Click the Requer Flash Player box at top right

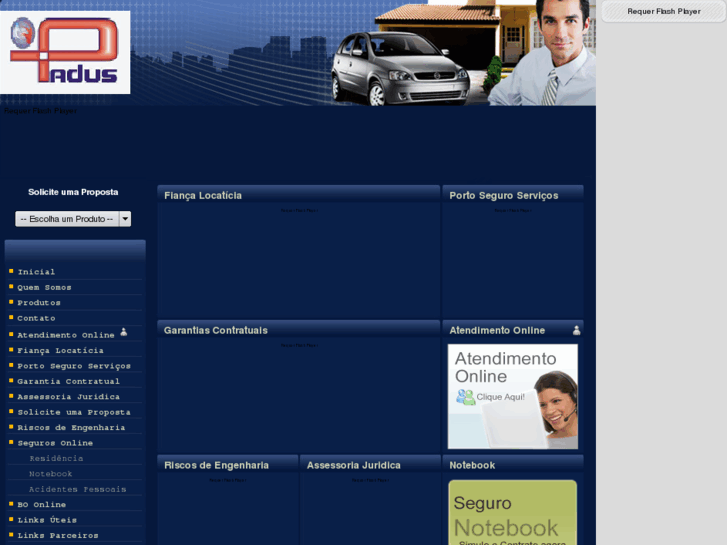[x=663, y=11]
